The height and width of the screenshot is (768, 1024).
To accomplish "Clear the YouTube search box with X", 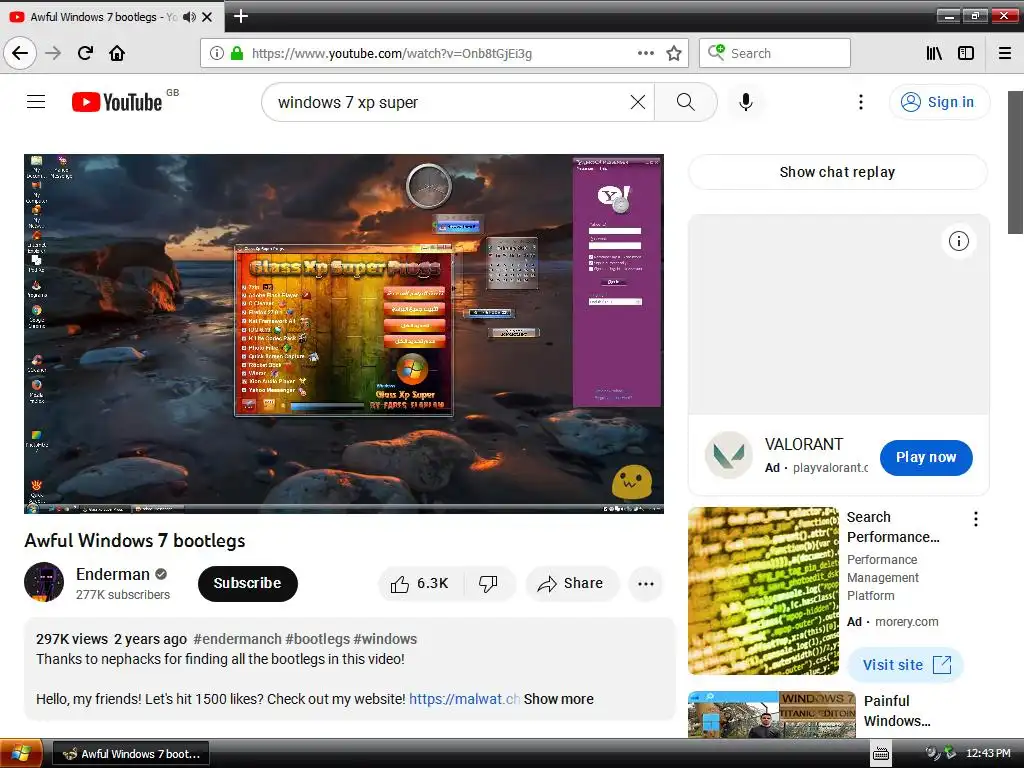I will [x=637, y=102].
